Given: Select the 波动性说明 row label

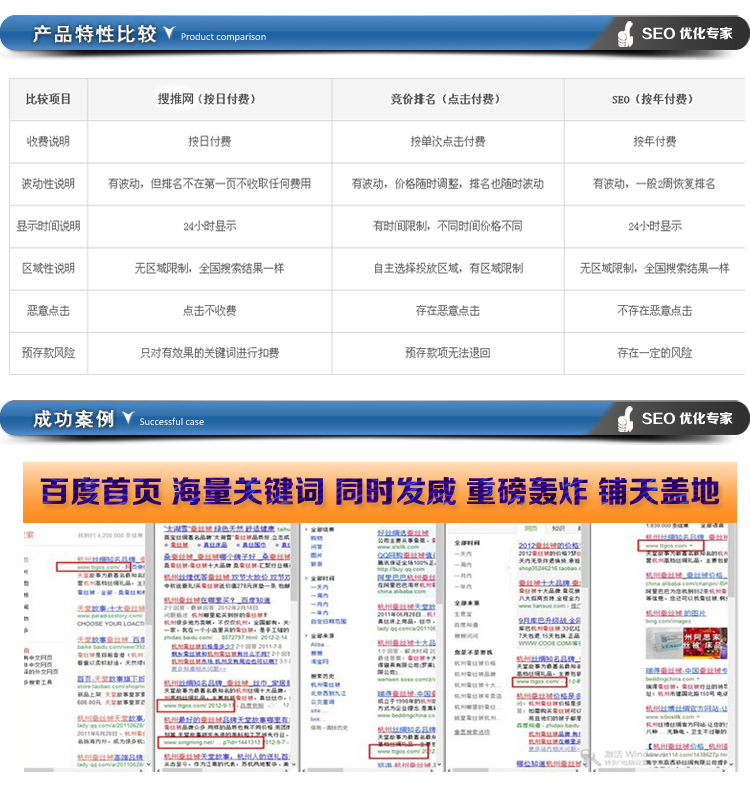Looking at the screenshot, I should [x=48, y=184].
